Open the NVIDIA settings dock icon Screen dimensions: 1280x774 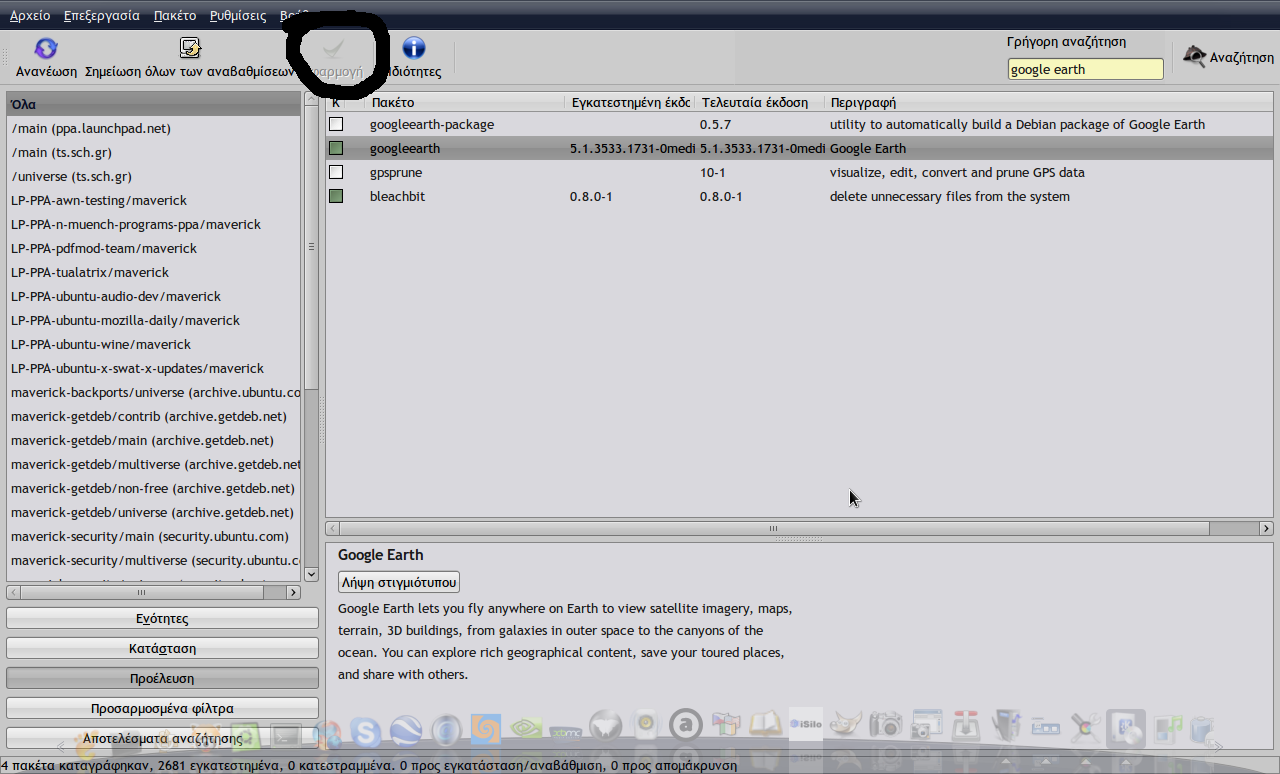pyautogui.click(x=526, y=729)
